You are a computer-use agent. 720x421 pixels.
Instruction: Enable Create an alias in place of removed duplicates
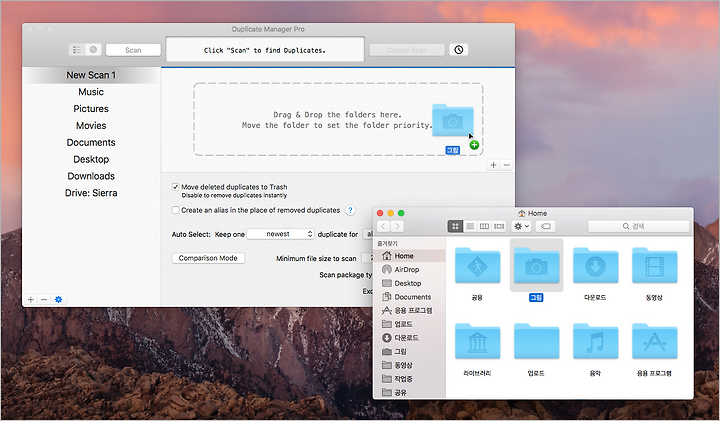tap(175, 210)
